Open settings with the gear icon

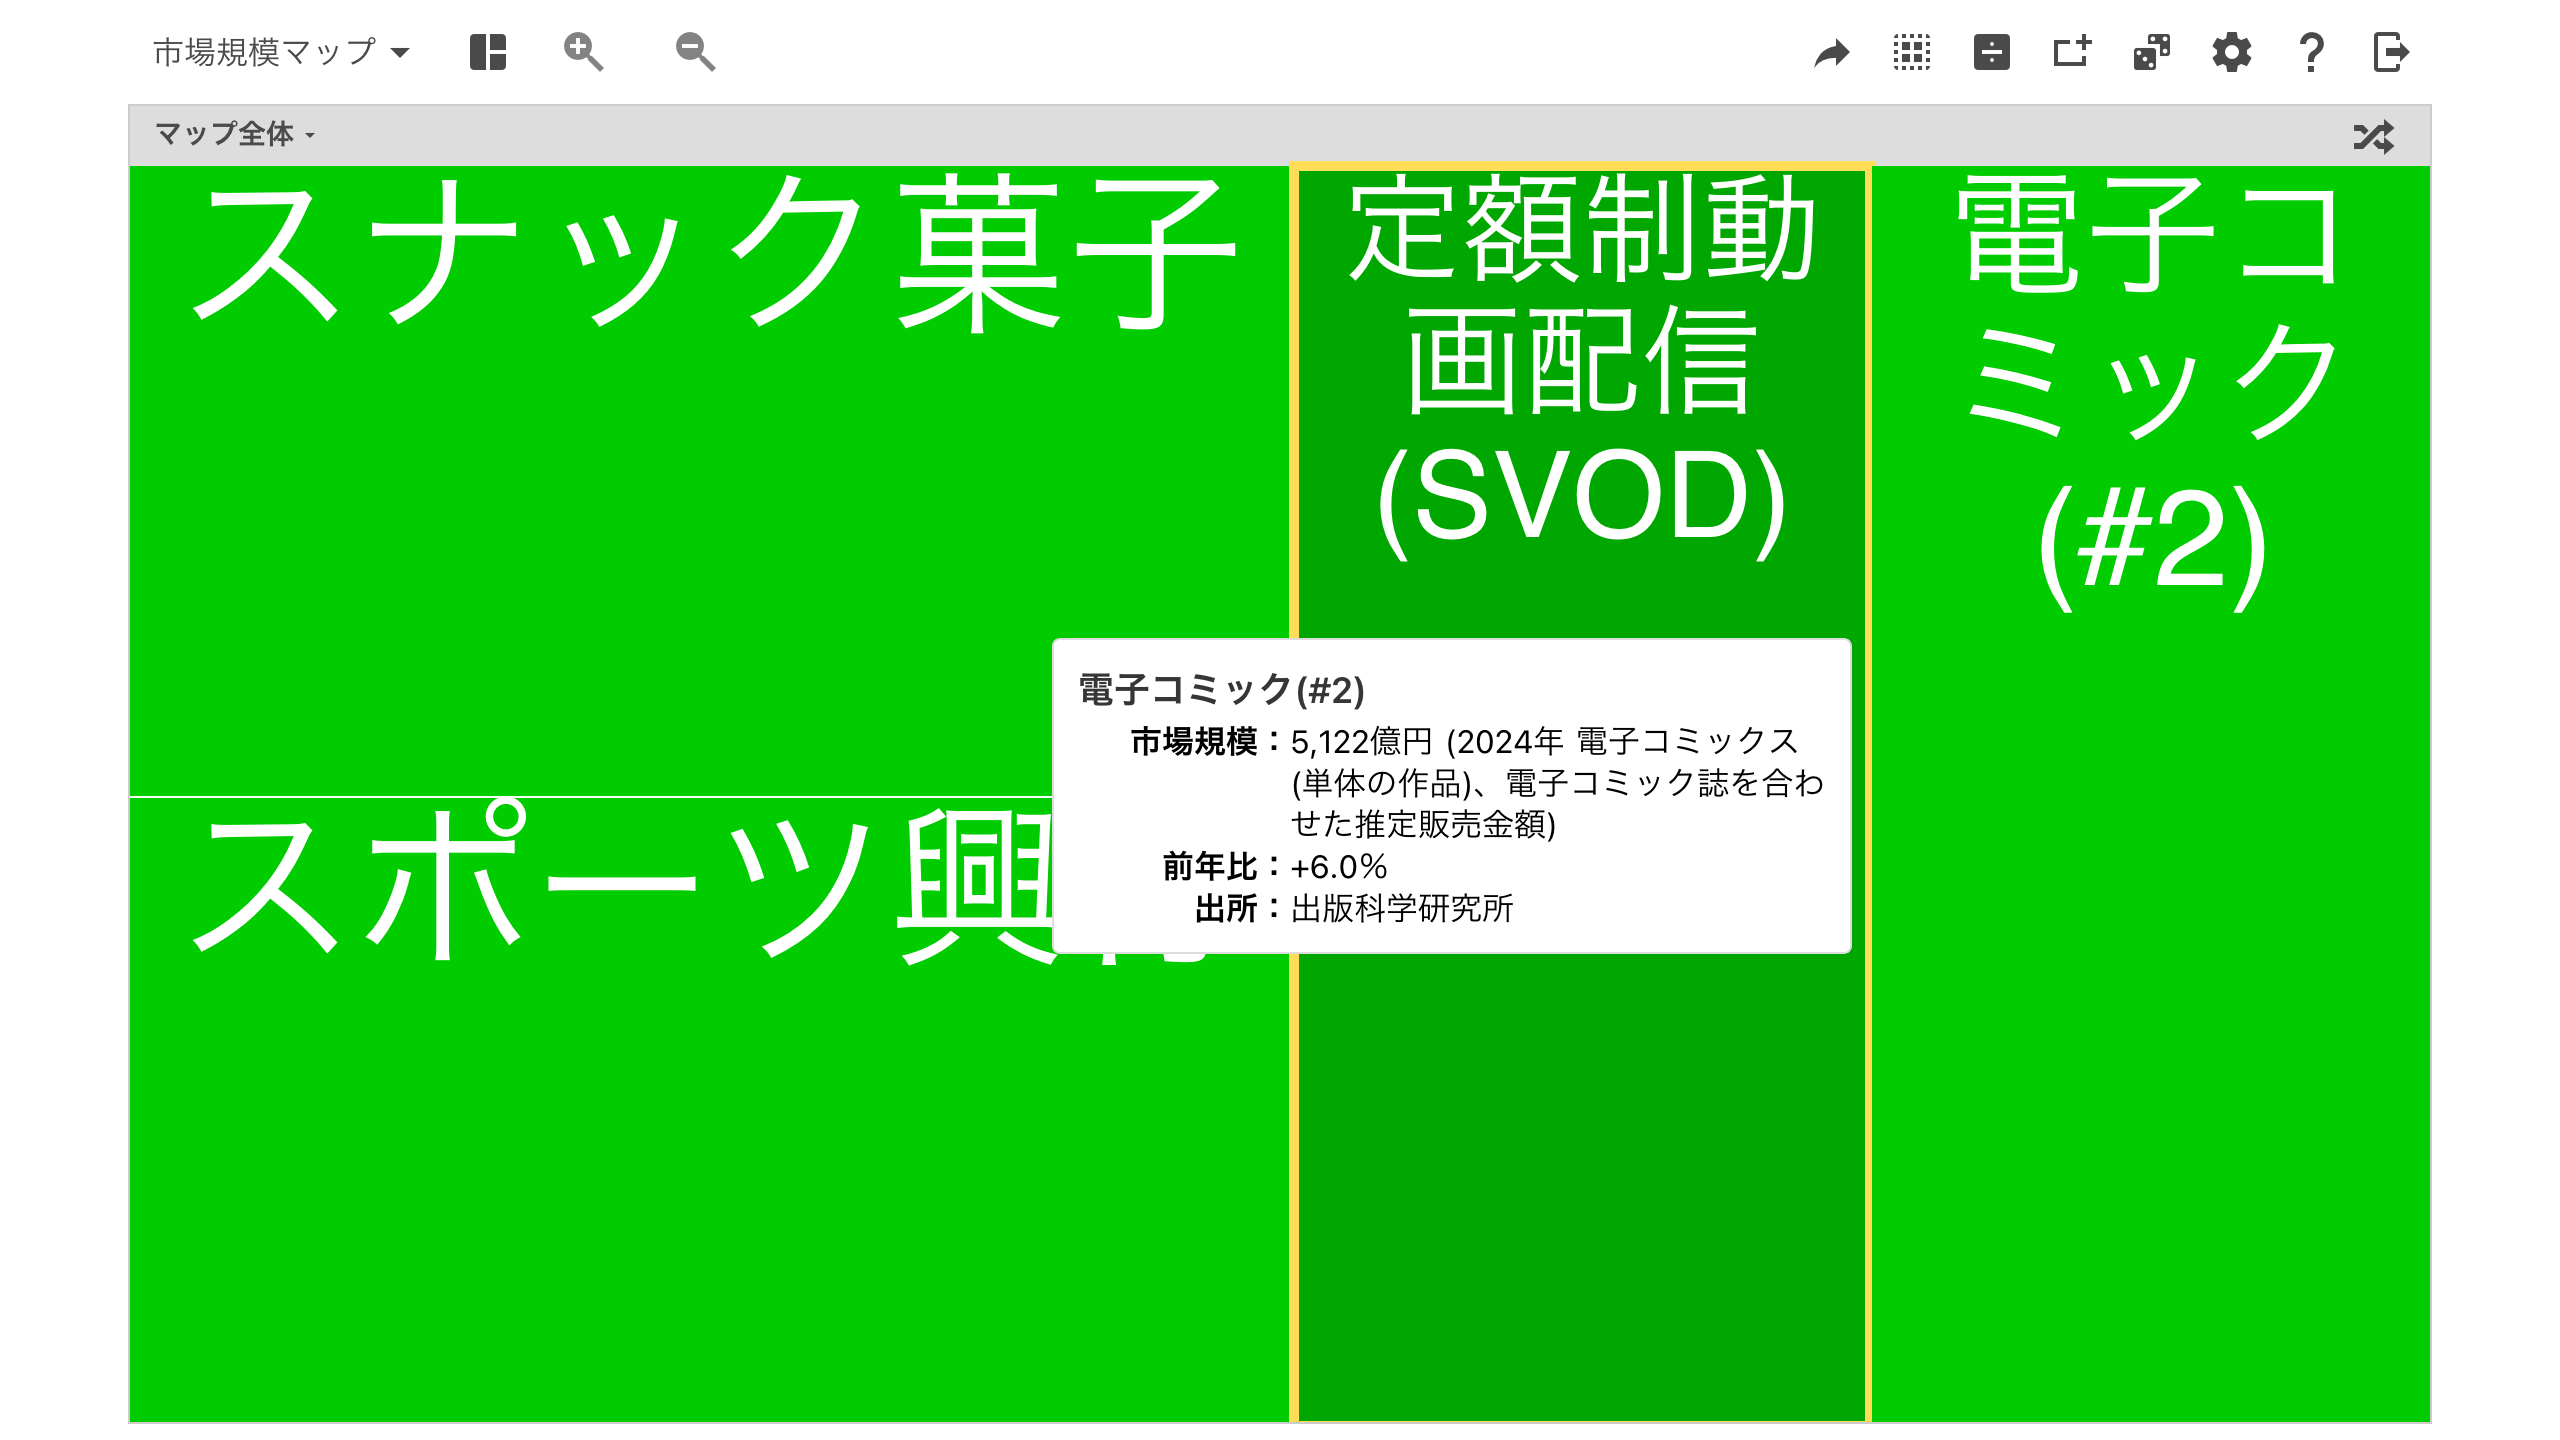tap(2232, 52)
